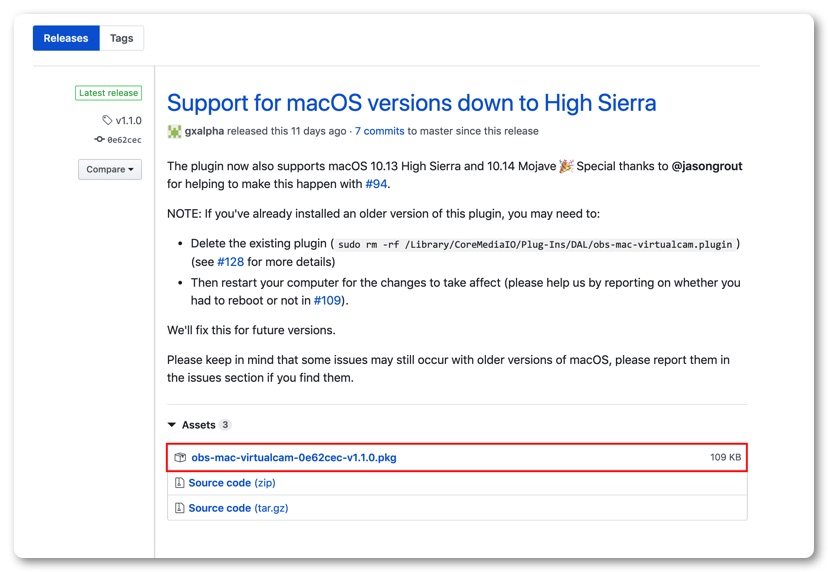Click the zip source code file icon
The image size is (828, 572).
pos(180,483)
